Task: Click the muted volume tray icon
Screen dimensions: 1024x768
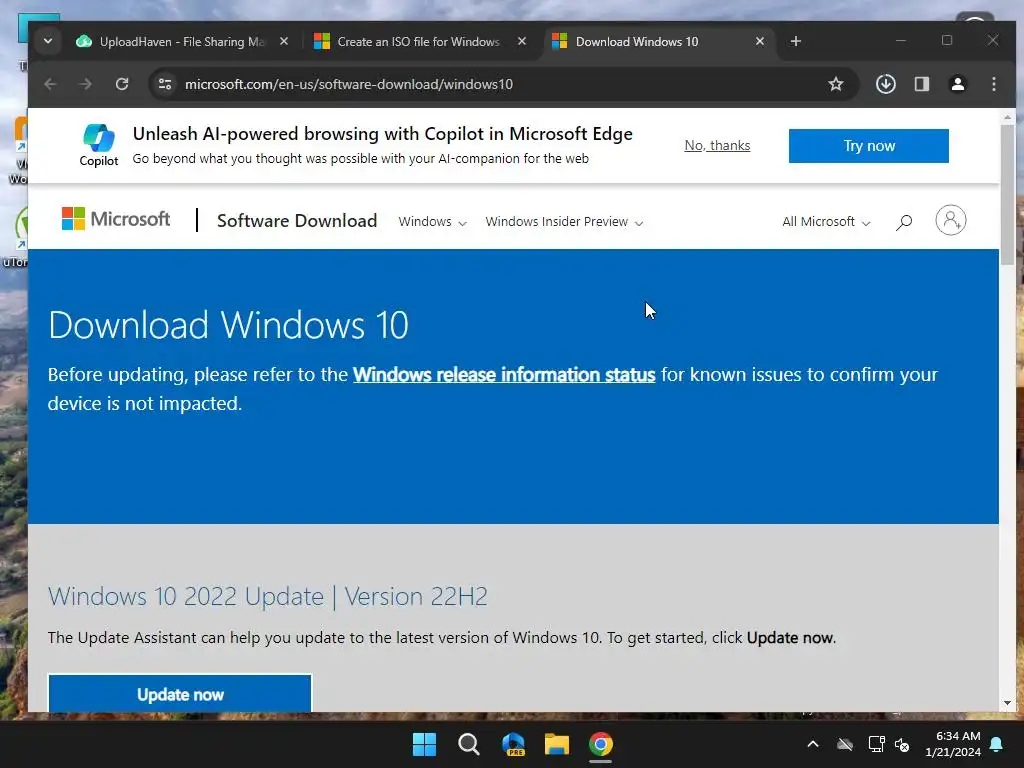Action: pos(903,744)
